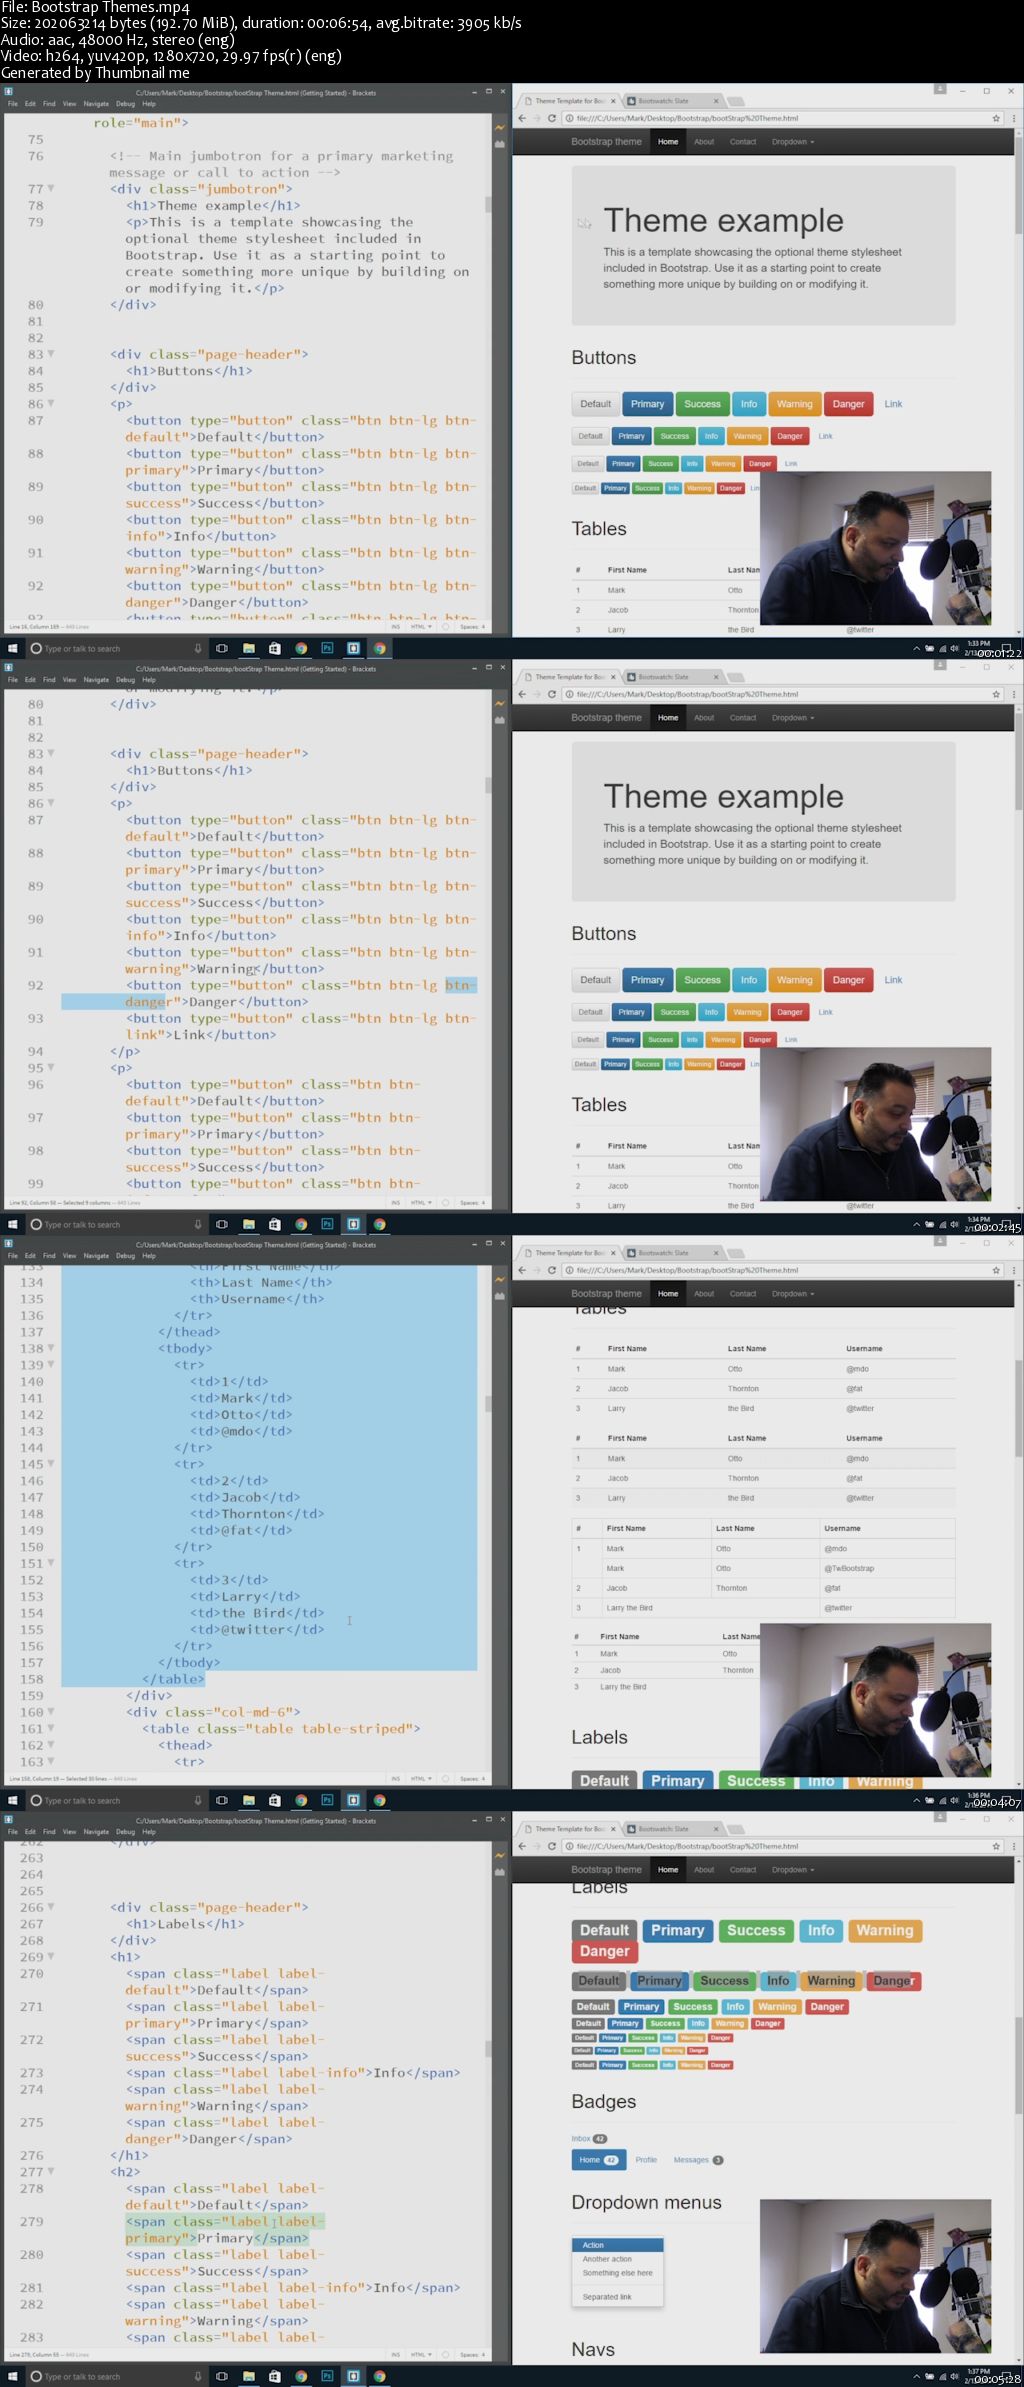This screenshot has width=1024, height=2387.
Task: Click Spaces: 4 indentation setting in 00:04:07 frame
Action: click(x=472, y=1779)
